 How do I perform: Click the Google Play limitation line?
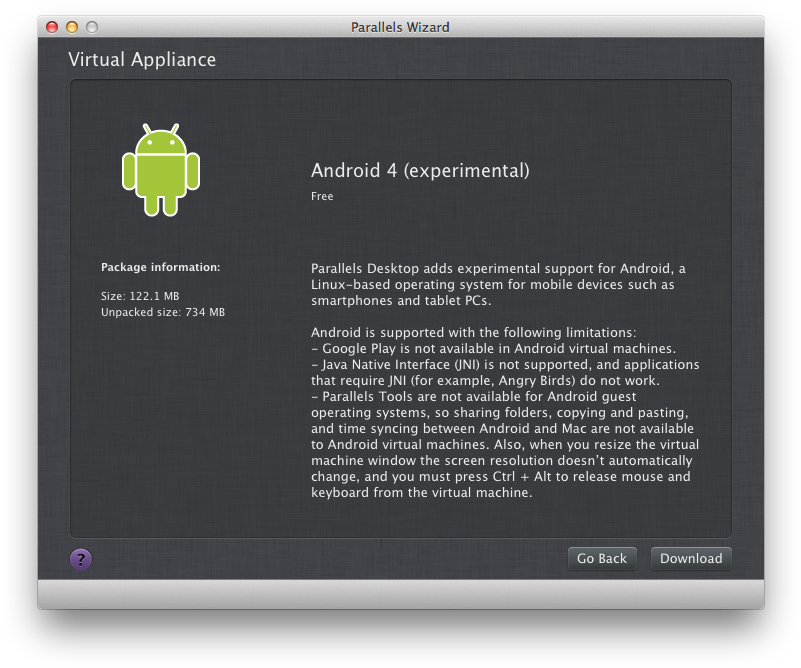[x=493, y=348]
